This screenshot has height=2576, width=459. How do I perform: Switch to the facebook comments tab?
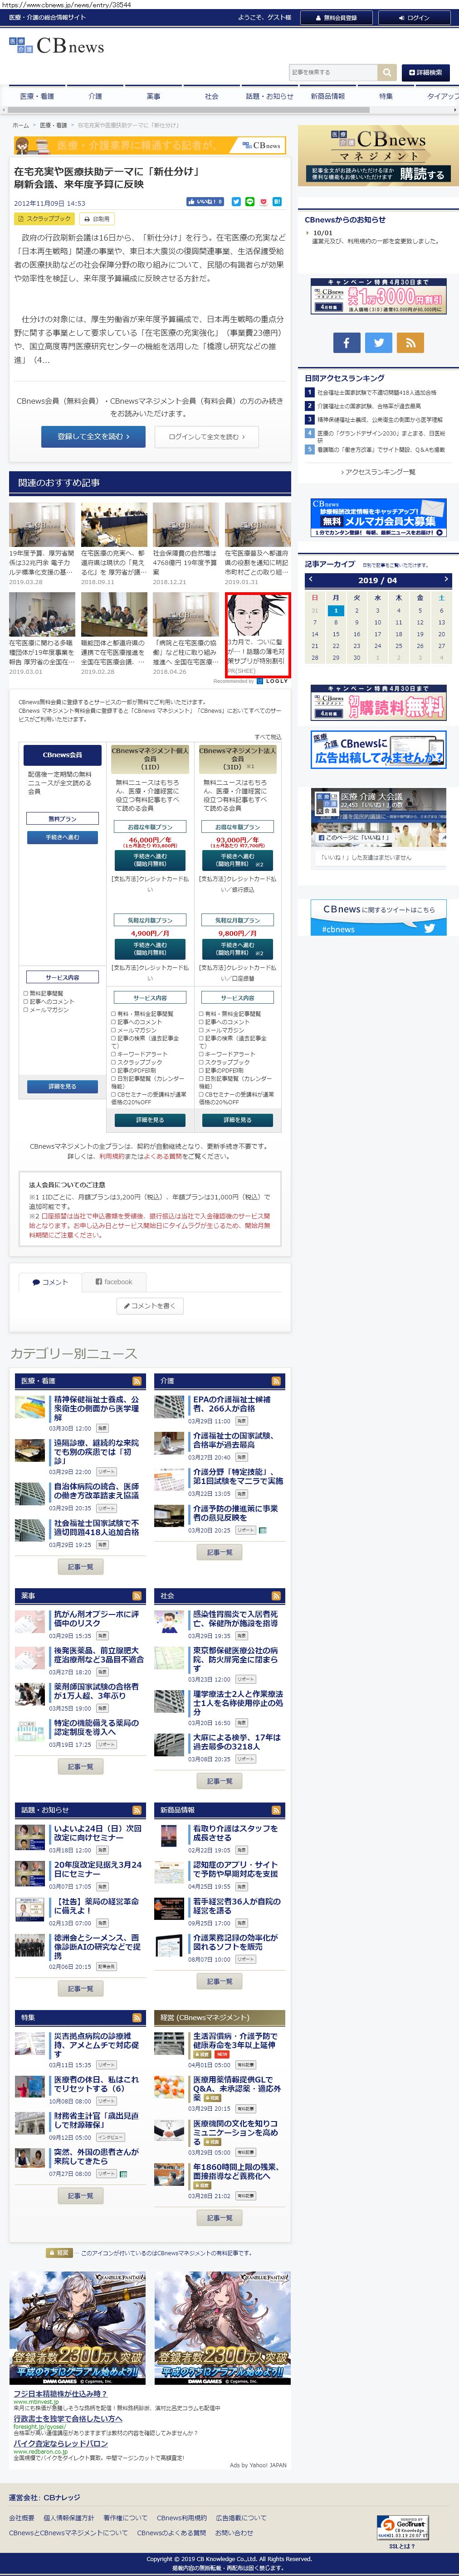114,1282
